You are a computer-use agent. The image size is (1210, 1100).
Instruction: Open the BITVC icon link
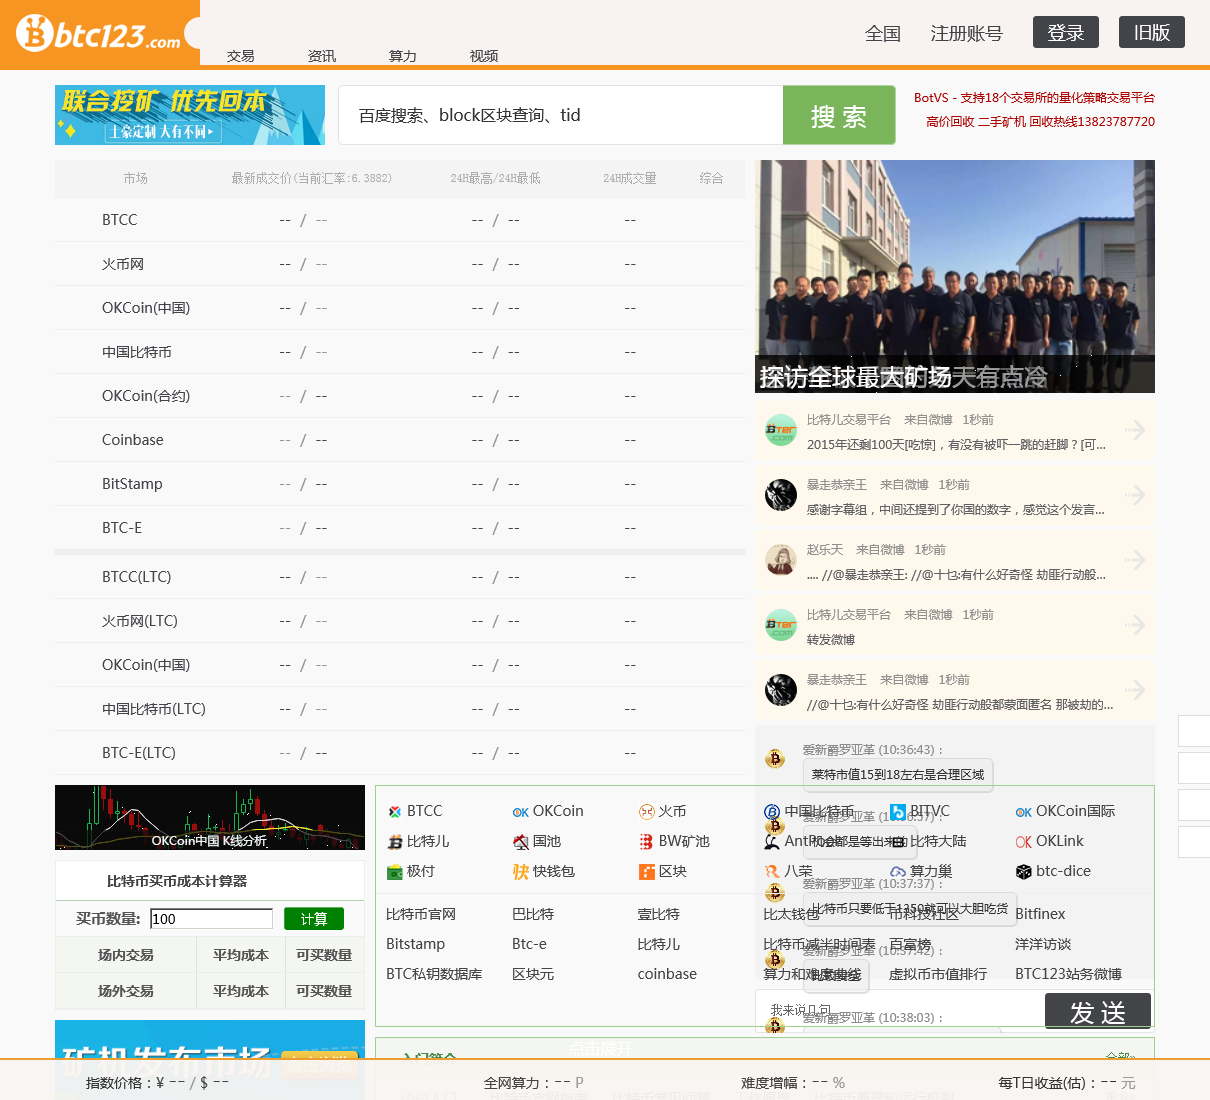(920, 811)
